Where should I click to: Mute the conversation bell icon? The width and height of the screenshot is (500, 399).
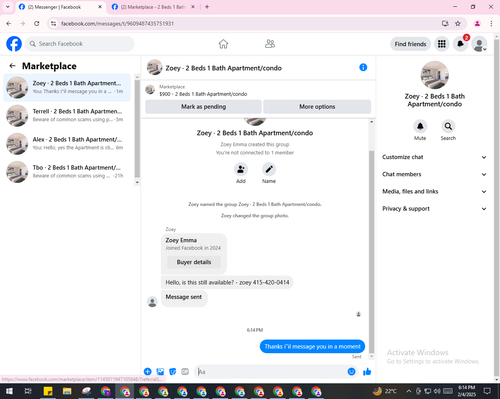click(x=420, y=126)
